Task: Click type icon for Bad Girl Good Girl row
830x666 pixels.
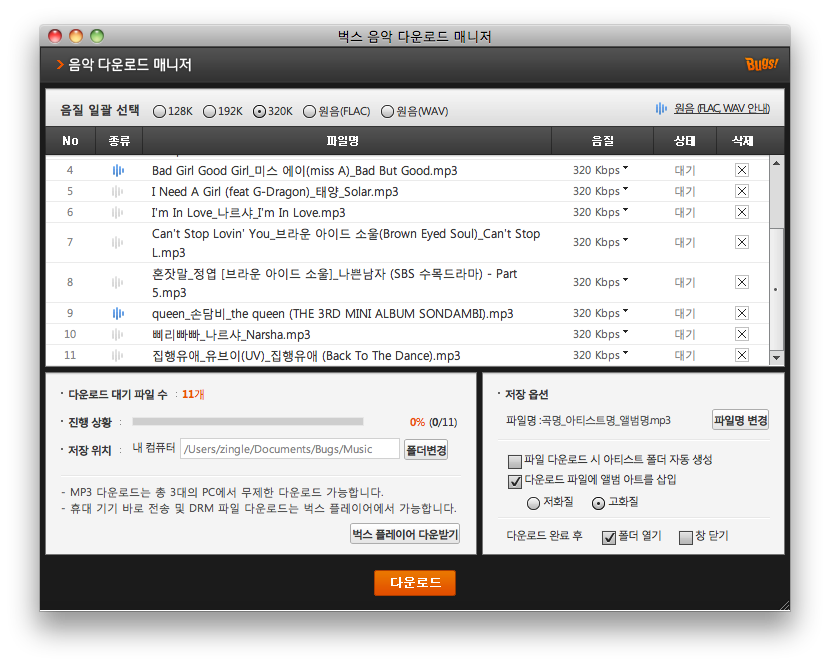Action: coord(118,170)
